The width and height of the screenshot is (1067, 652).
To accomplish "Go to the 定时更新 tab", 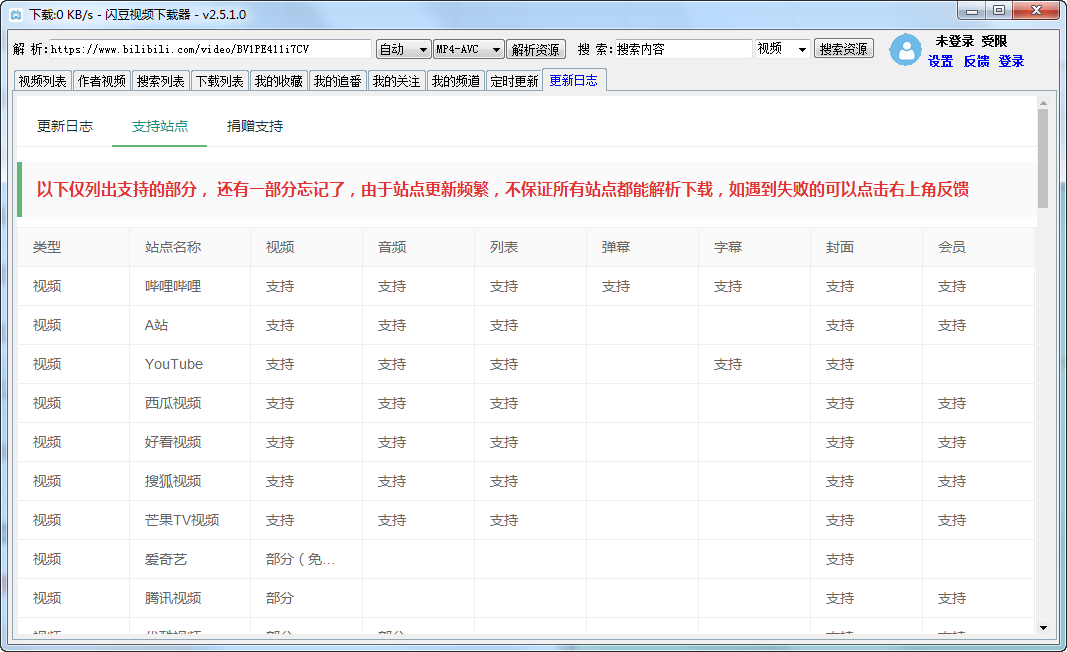I will click(x=514, y=81).
